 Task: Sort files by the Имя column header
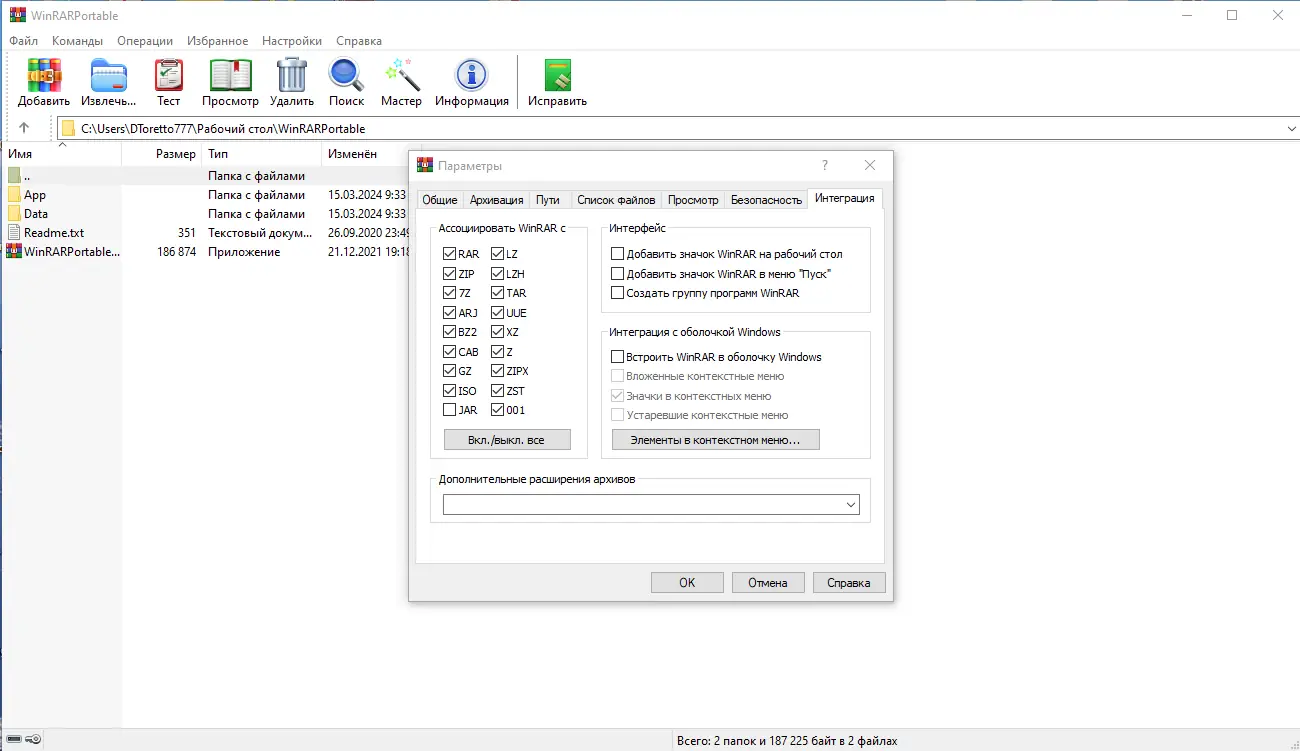coord(61,154)
